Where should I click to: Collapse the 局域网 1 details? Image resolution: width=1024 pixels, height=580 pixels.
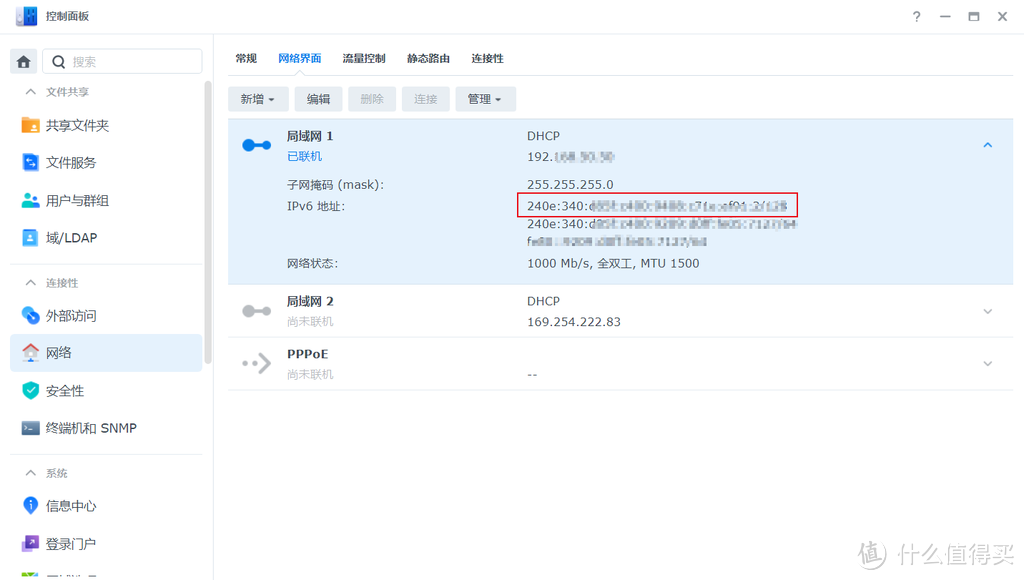pyautogui.click(x=987, y=144)
